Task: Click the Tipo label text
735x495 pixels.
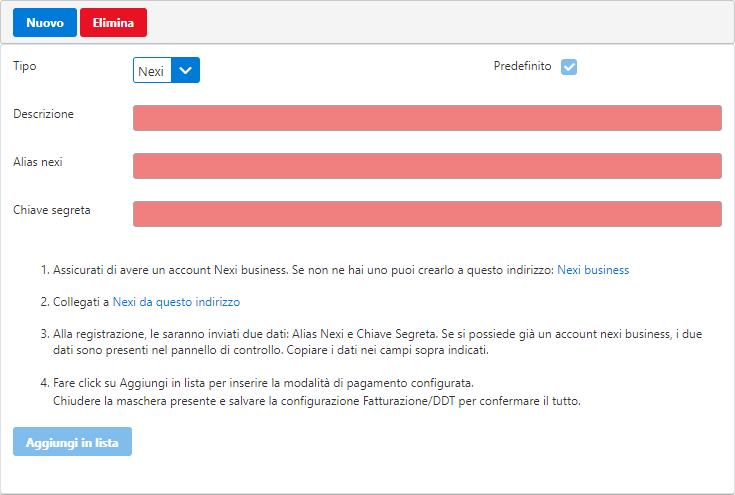Action: pos(24,66)
